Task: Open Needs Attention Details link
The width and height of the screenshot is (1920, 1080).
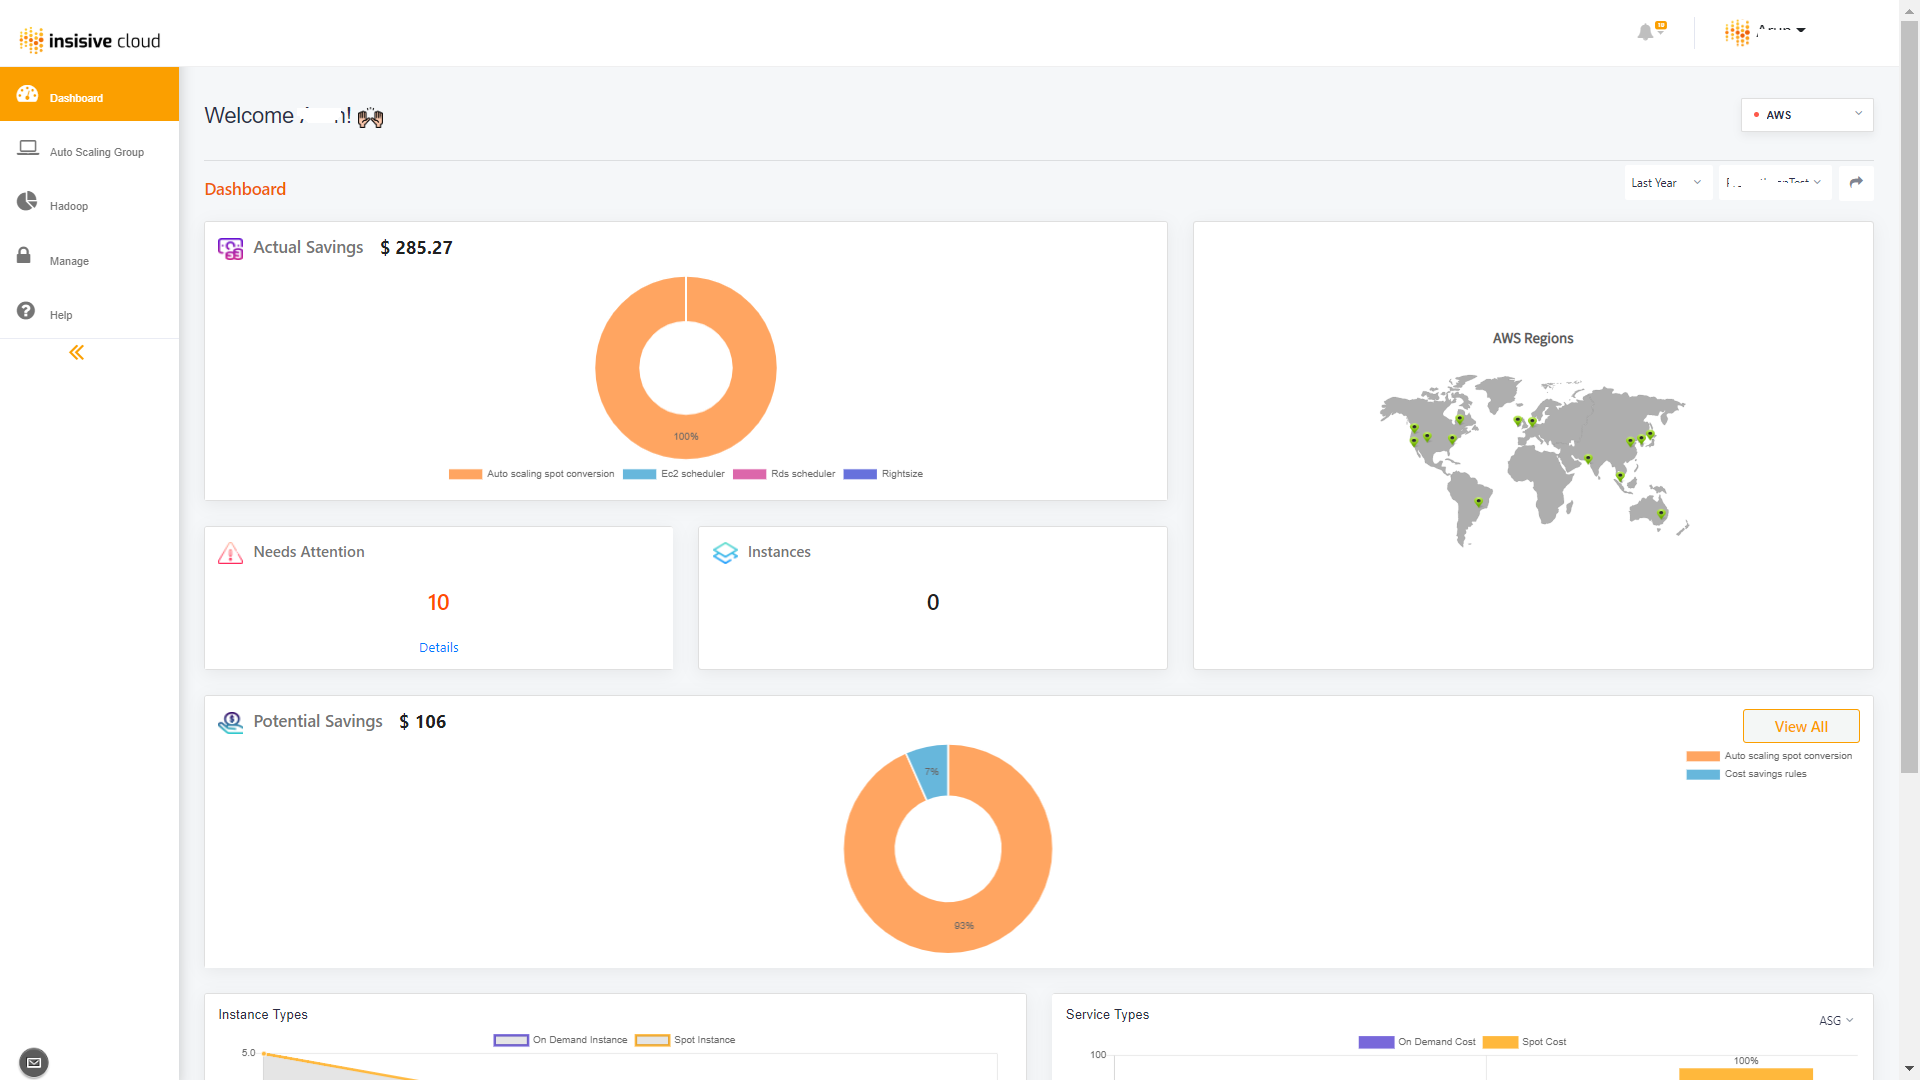Action: pos(438,648)
